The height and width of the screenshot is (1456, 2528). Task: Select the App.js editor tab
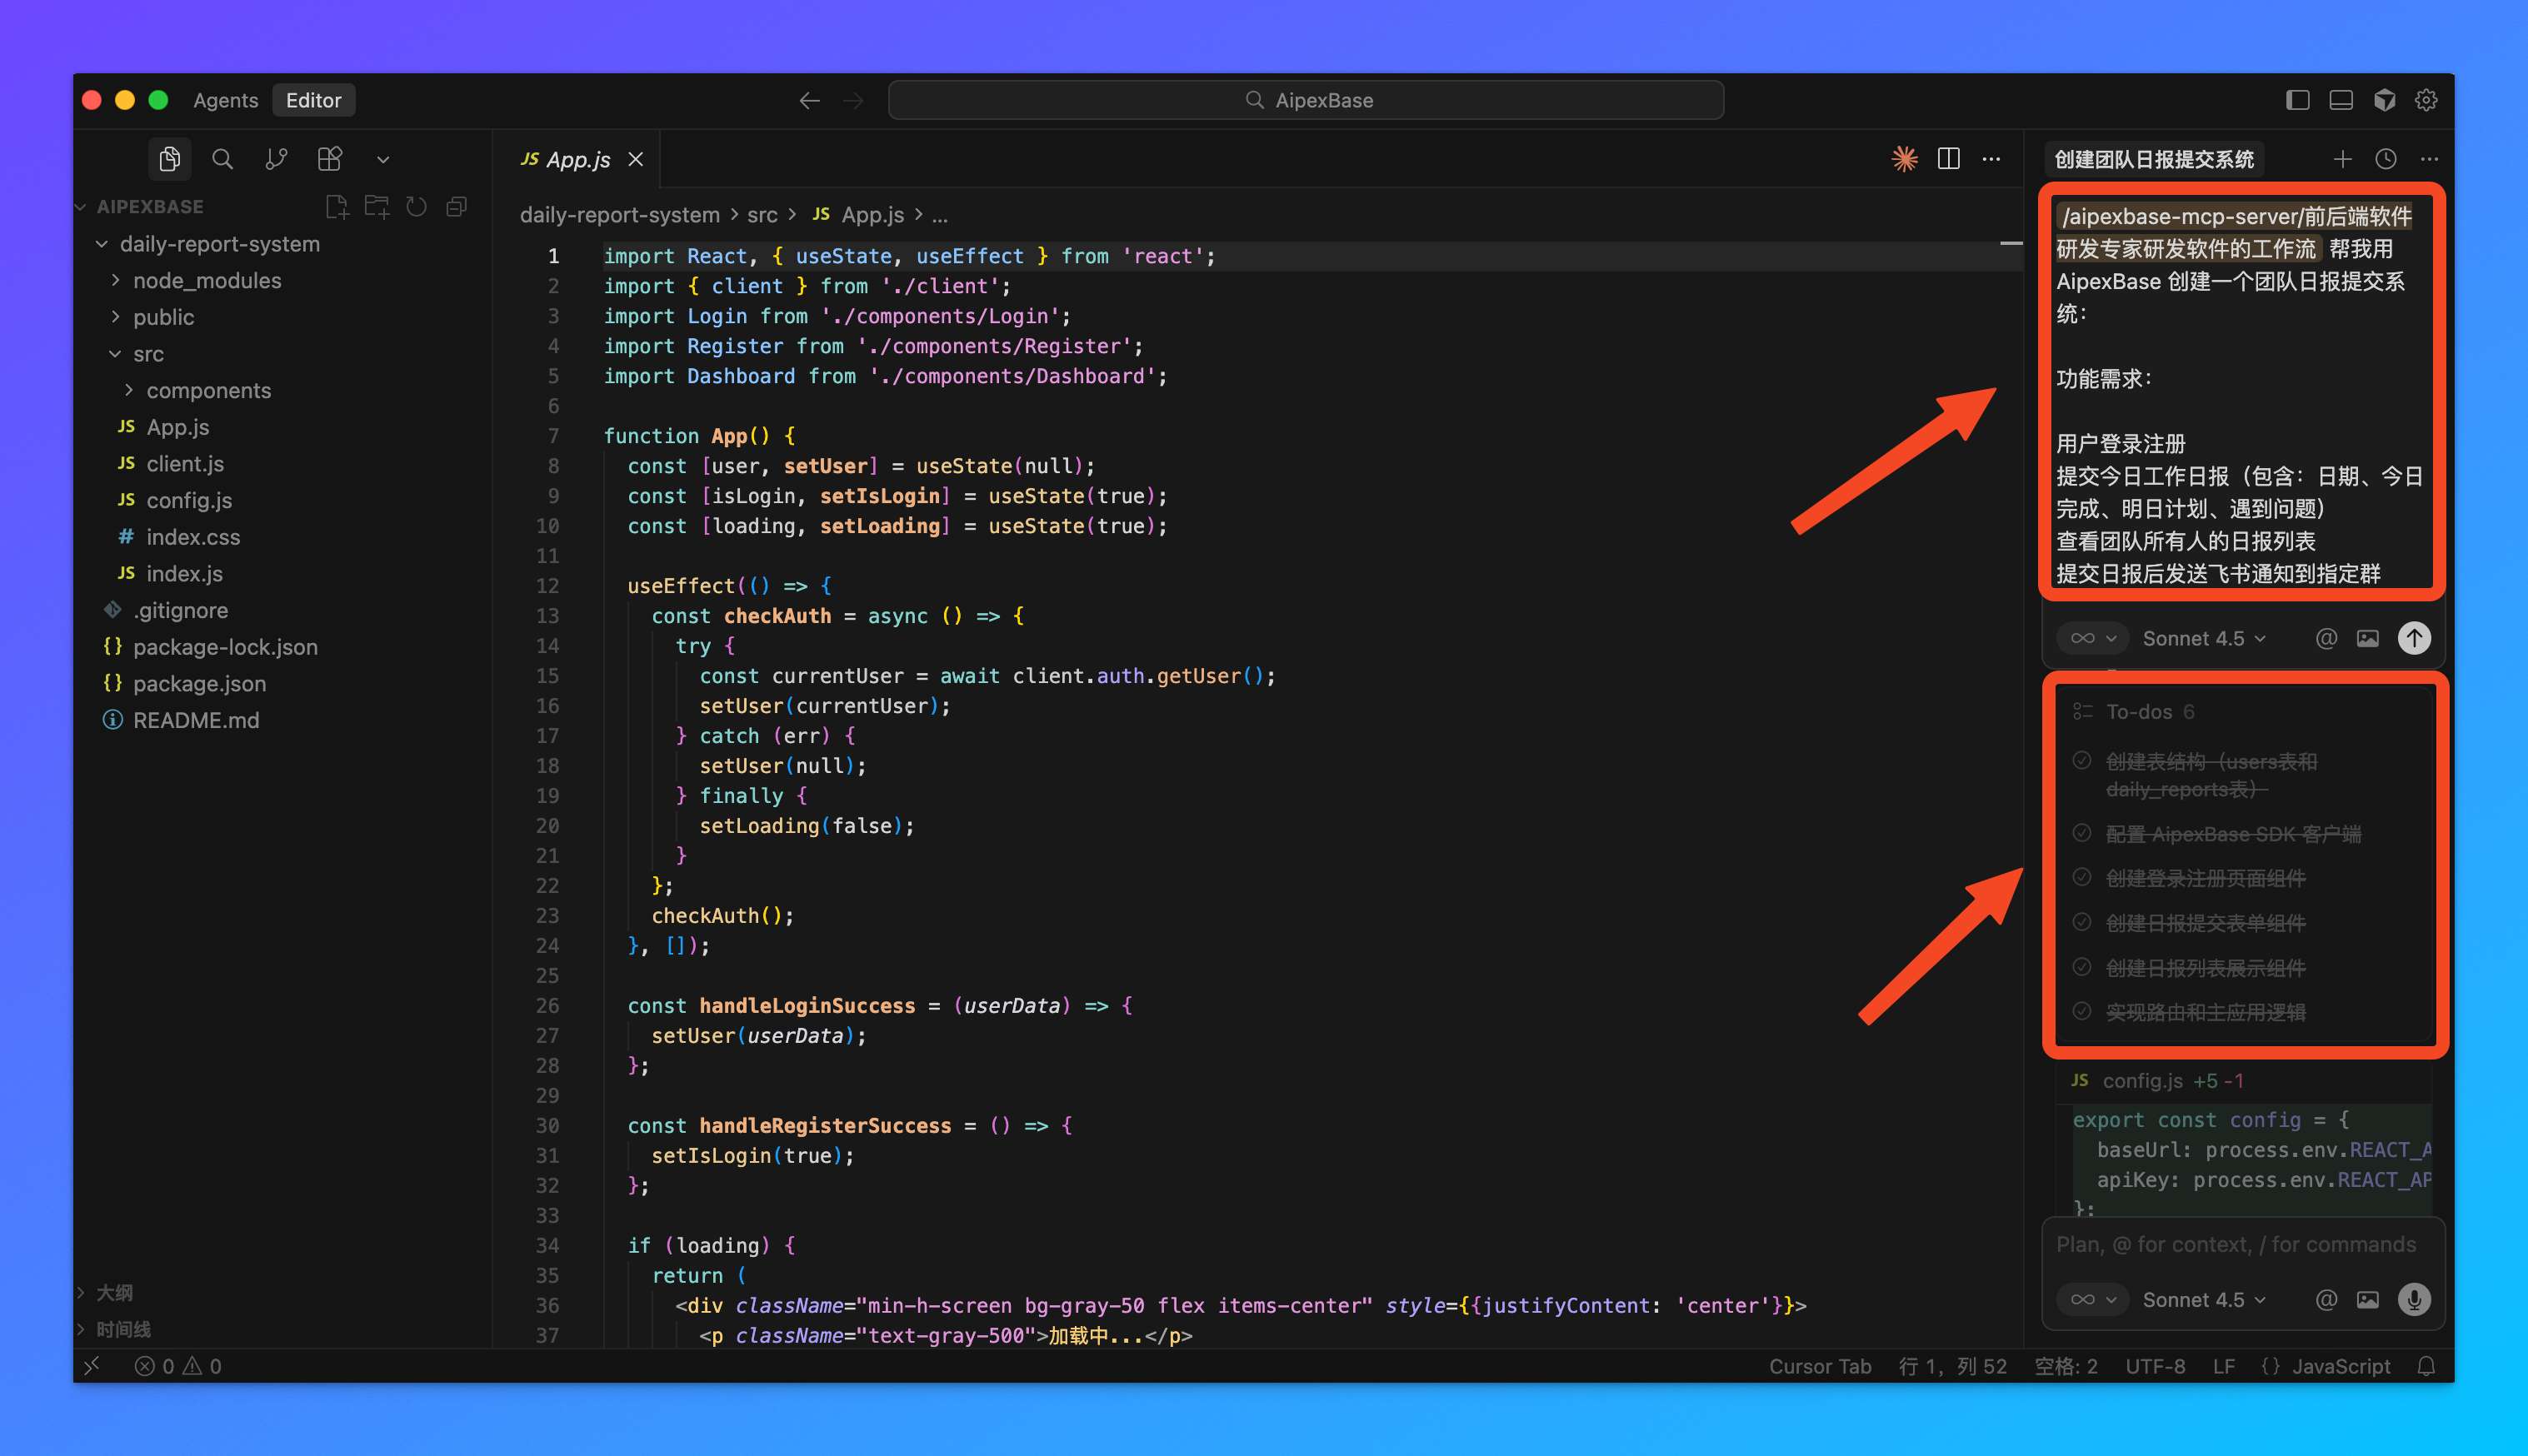[578, 159]
